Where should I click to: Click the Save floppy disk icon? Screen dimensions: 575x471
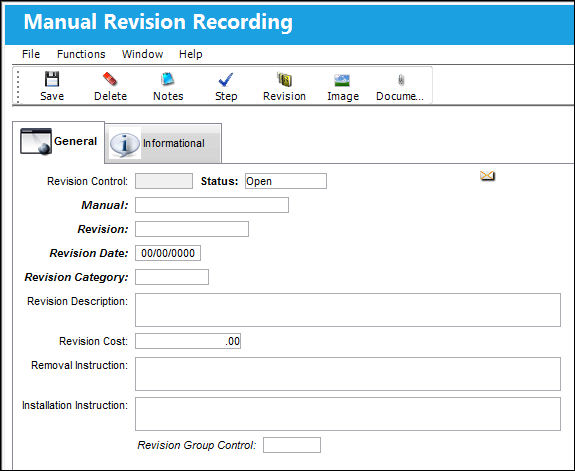click(52, 79)
